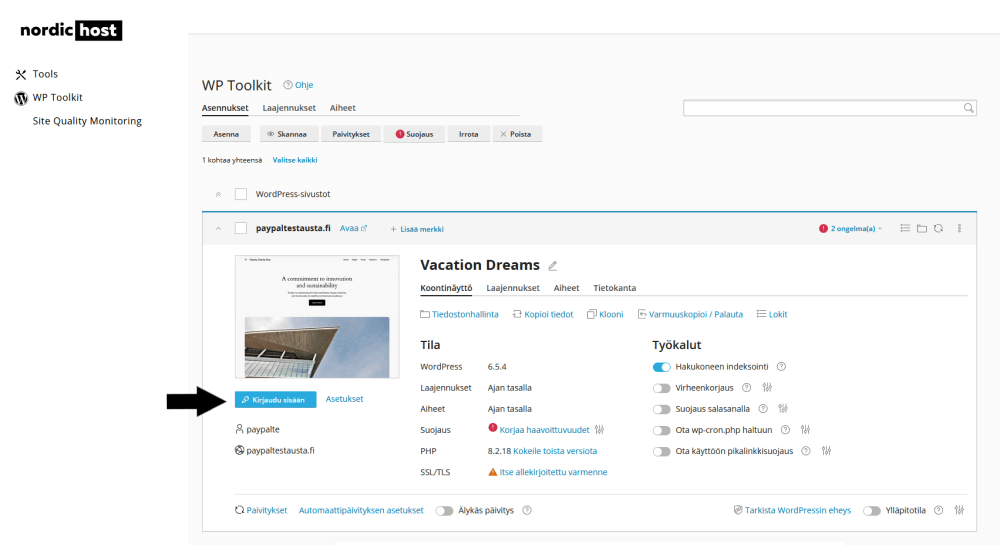
Task: Click the Lokit logs icon link
Action: pyautogui.click(x=772, y=314)
